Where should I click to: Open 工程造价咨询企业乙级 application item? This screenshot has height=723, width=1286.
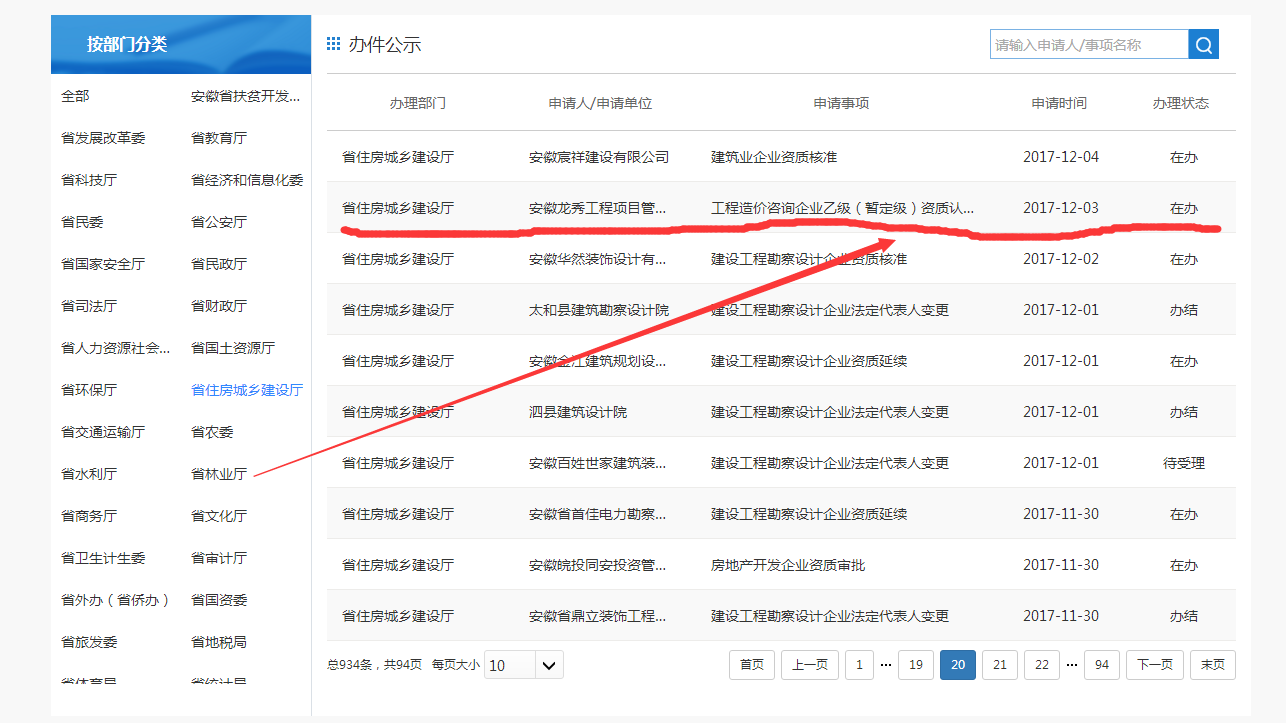tap(843, 208)
